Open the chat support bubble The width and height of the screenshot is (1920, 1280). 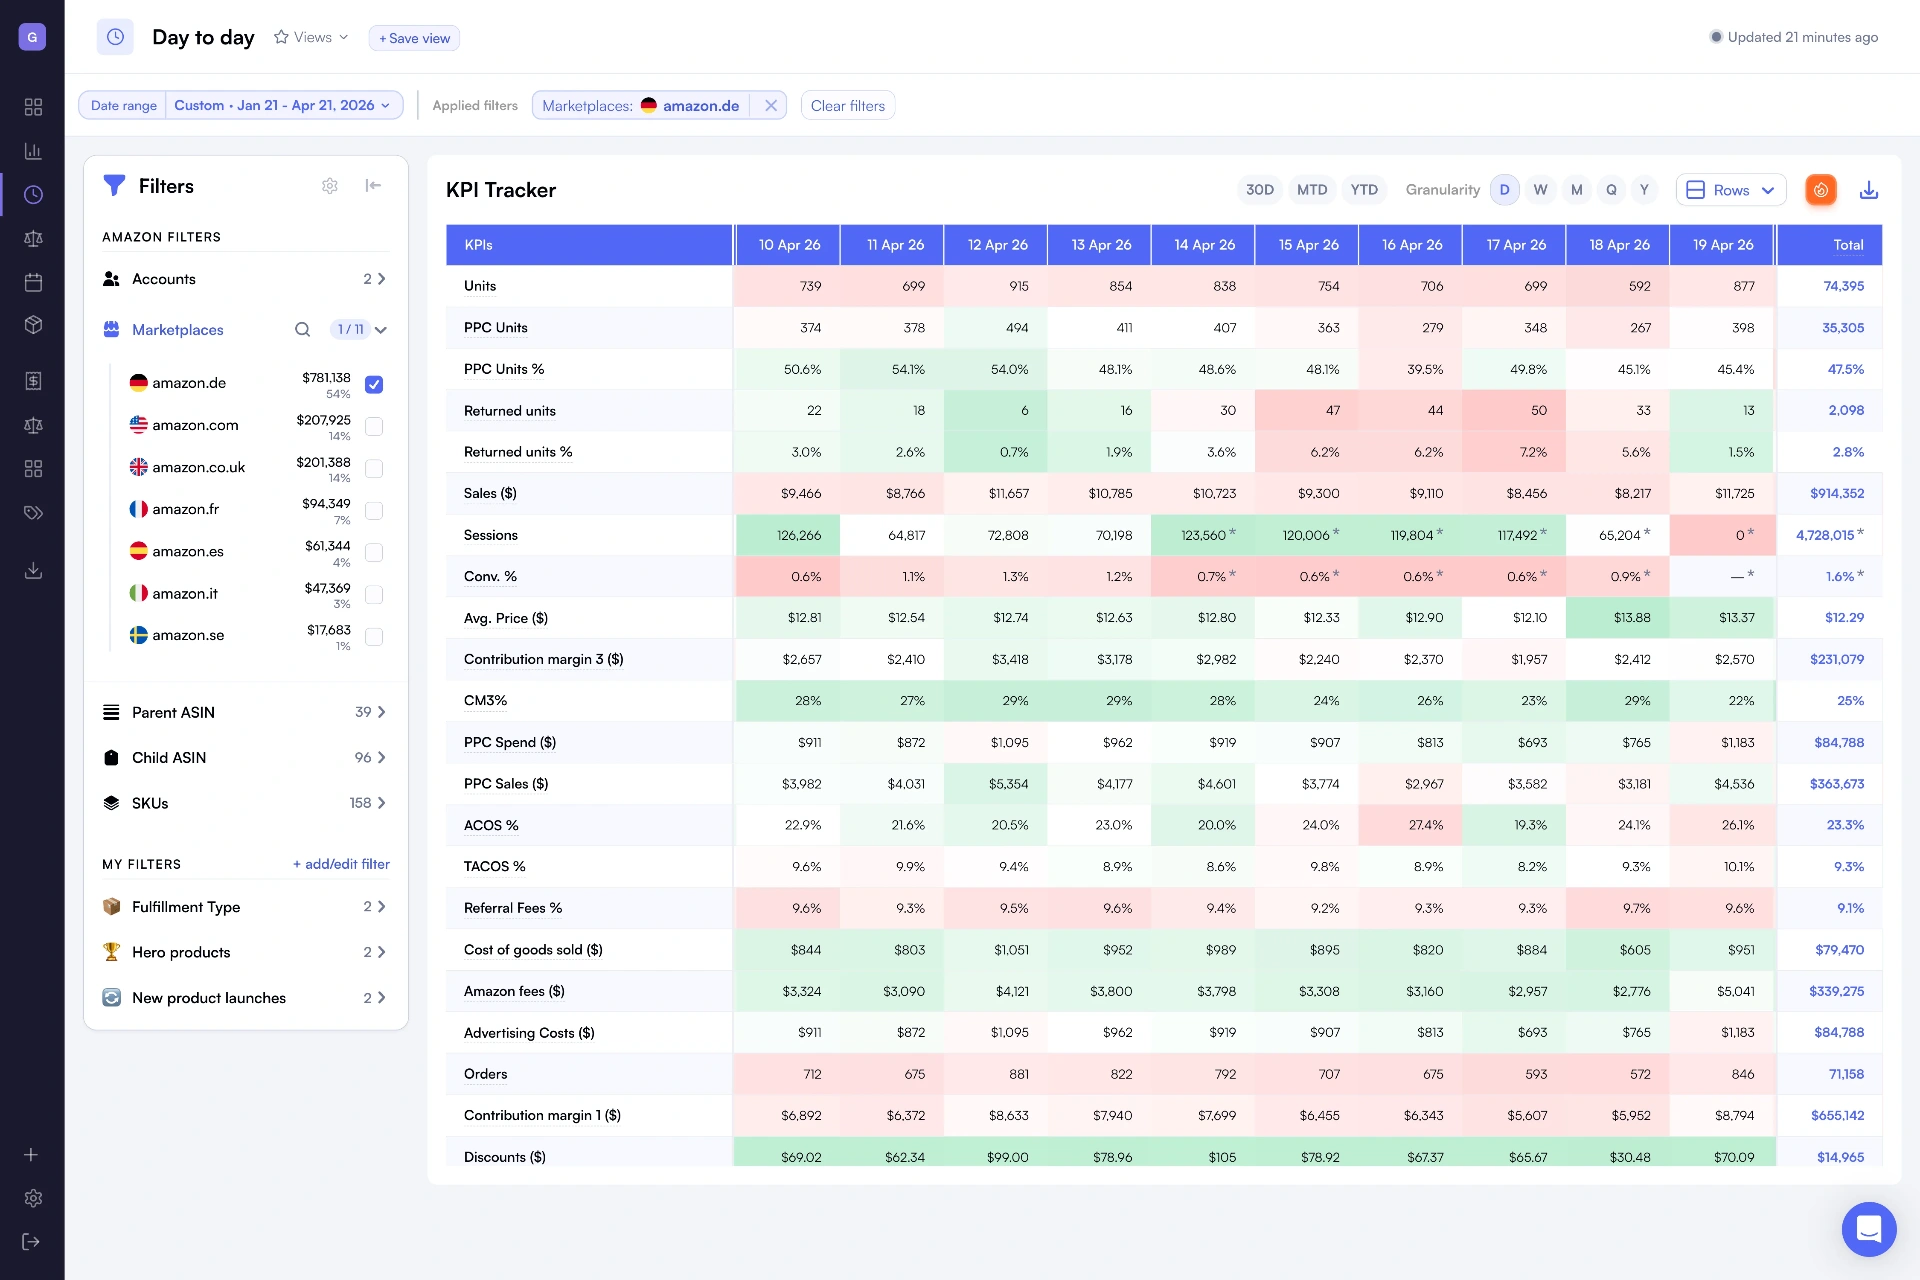[1869, 1229]
